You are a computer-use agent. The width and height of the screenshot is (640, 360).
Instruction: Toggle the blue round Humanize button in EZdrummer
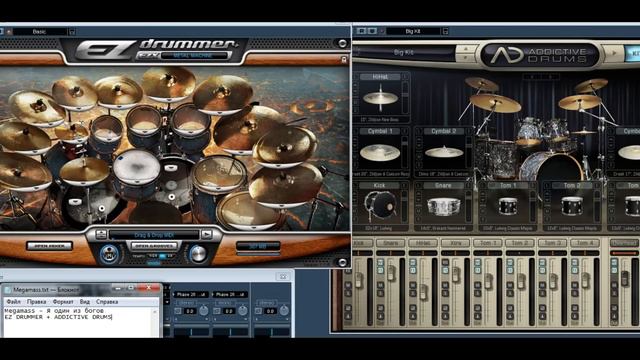(x=109, y=253)
